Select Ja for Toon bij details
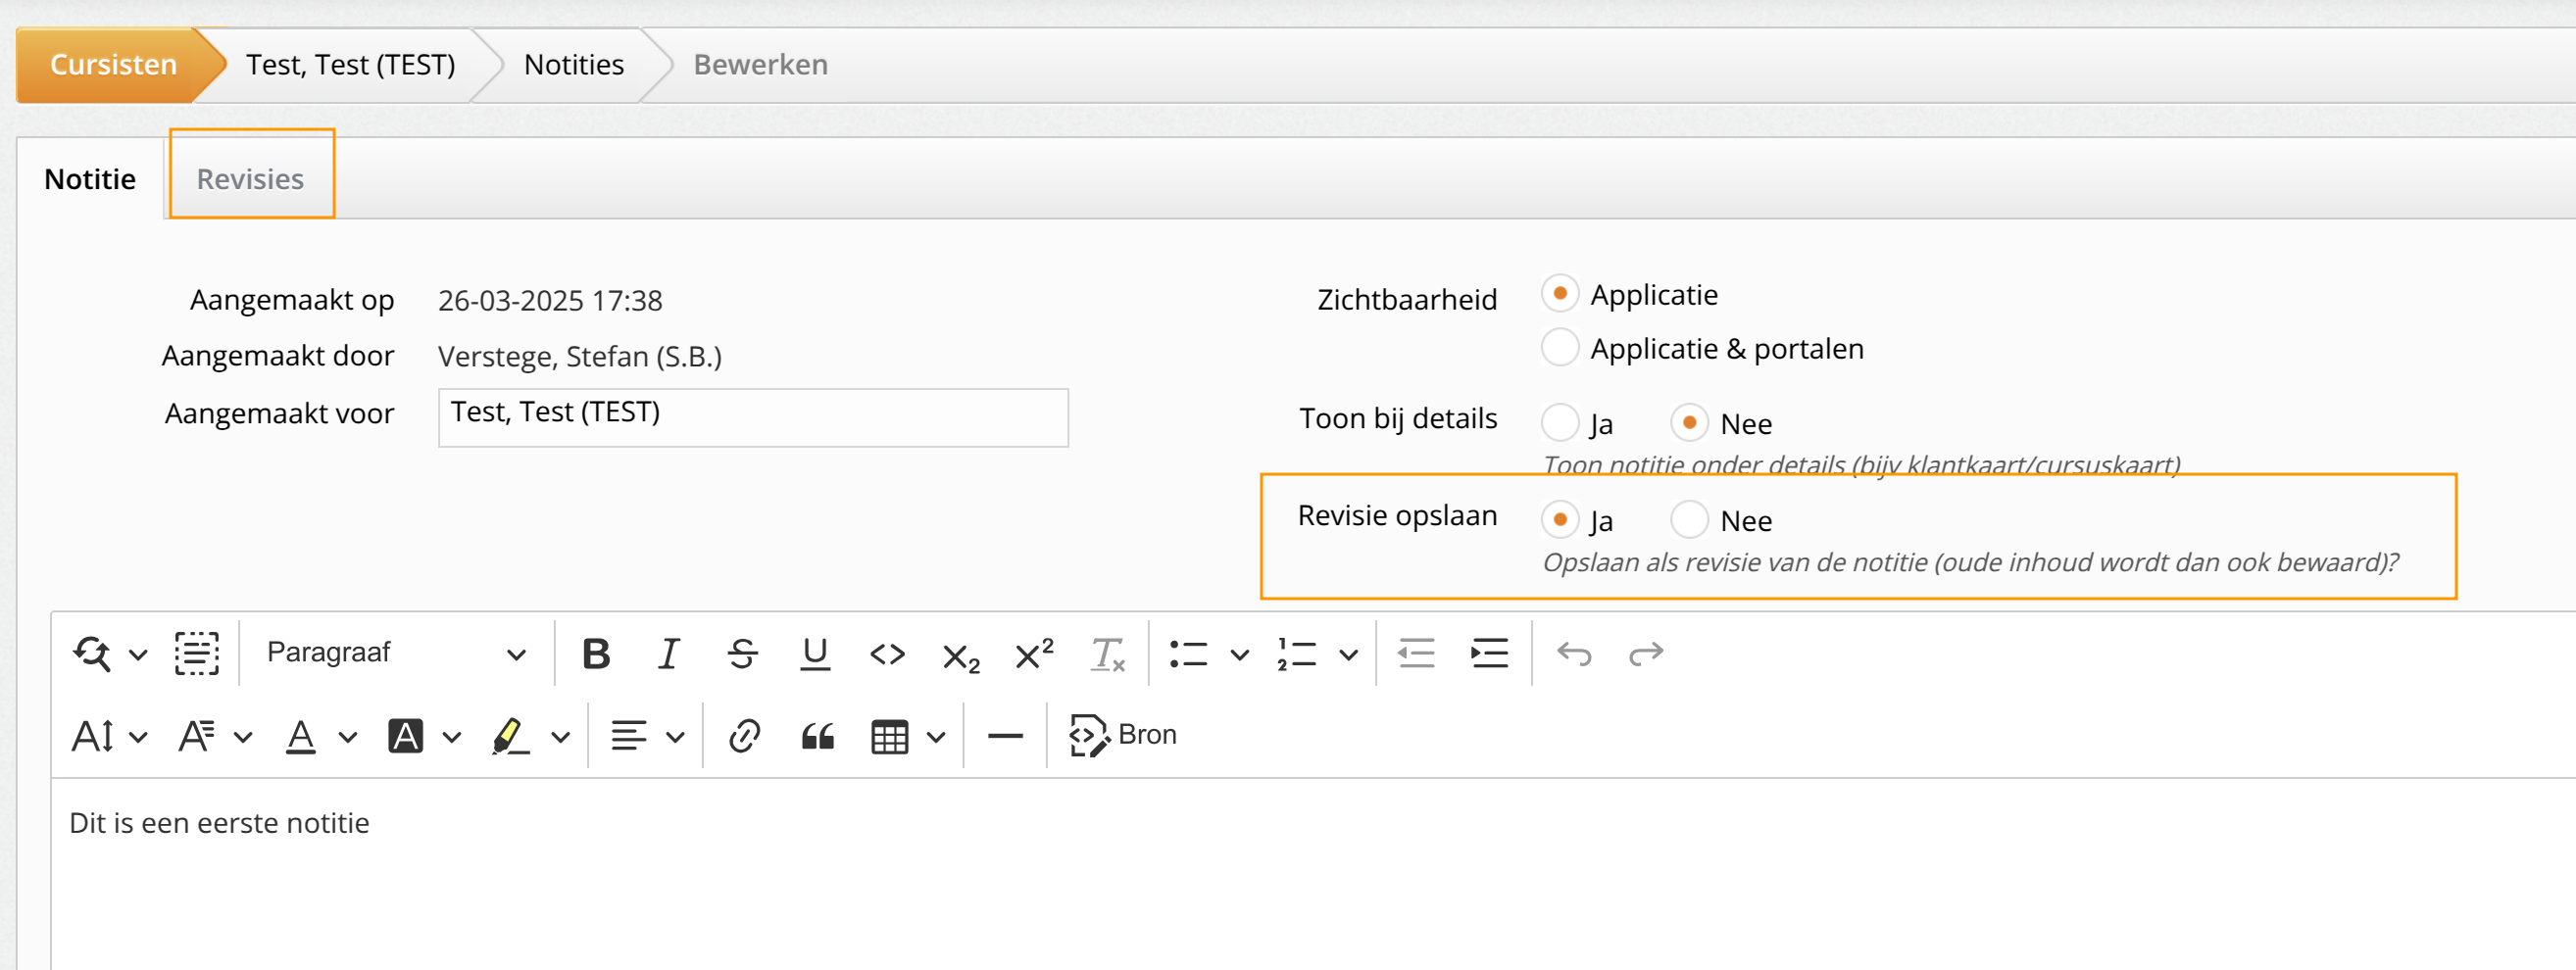The image size is (2576, 970). [1559, 423]
